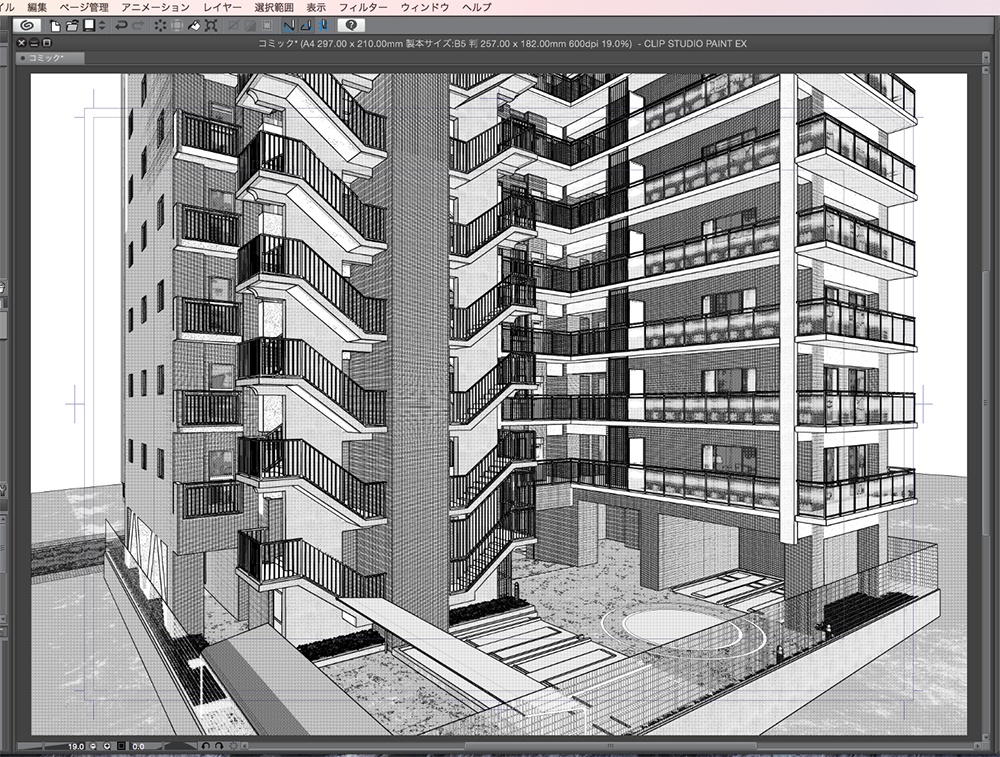Click the rotate canvas left icon
Image resolution: width=1000 pixels, height=757 pixels.
point(205,744)
